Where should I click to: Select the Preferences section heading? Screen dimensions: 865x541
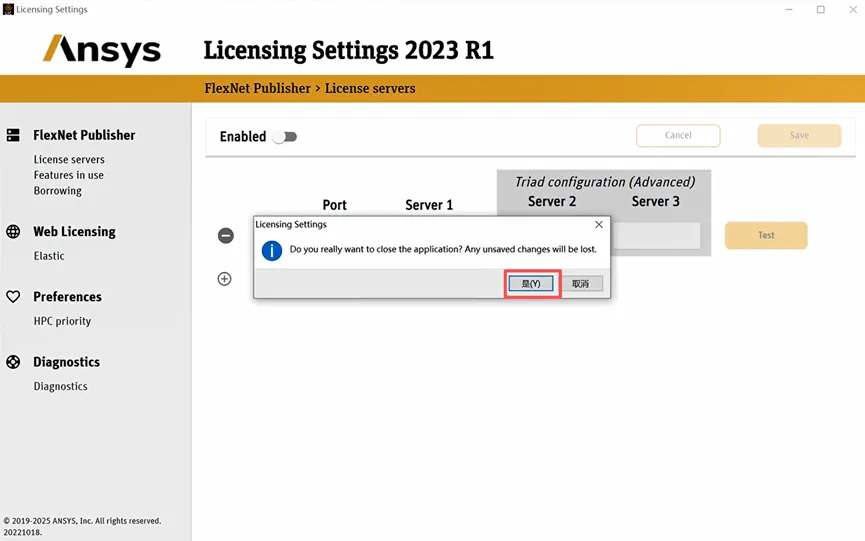67,297
